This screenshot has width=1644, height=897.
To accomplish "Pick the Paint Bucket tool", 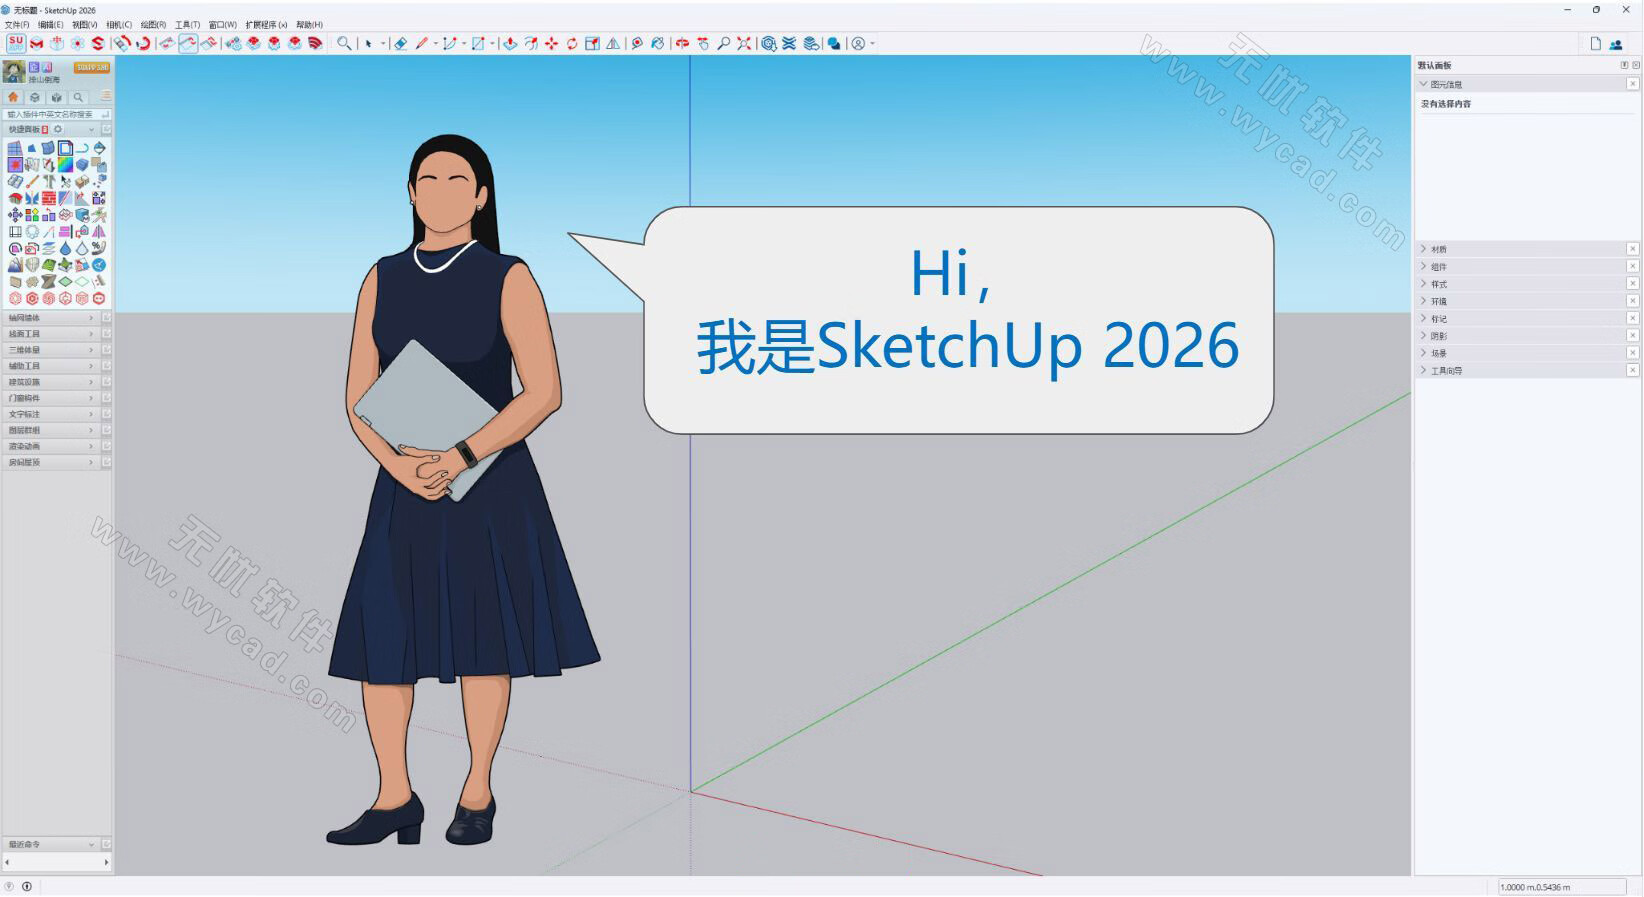I will [x=658, y=43].
